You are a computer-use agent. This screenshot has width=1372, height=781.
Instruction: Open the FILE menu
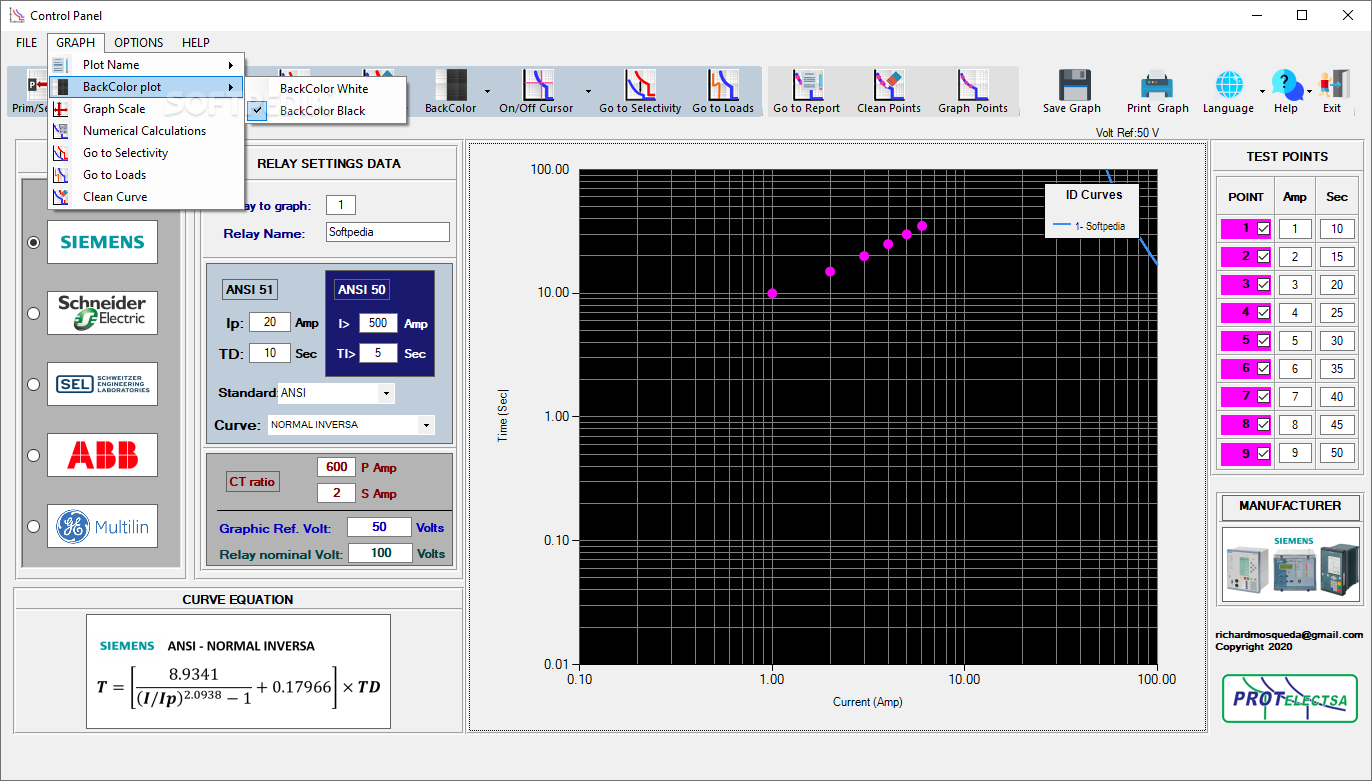pyautogui.click(x=27, y=43)
